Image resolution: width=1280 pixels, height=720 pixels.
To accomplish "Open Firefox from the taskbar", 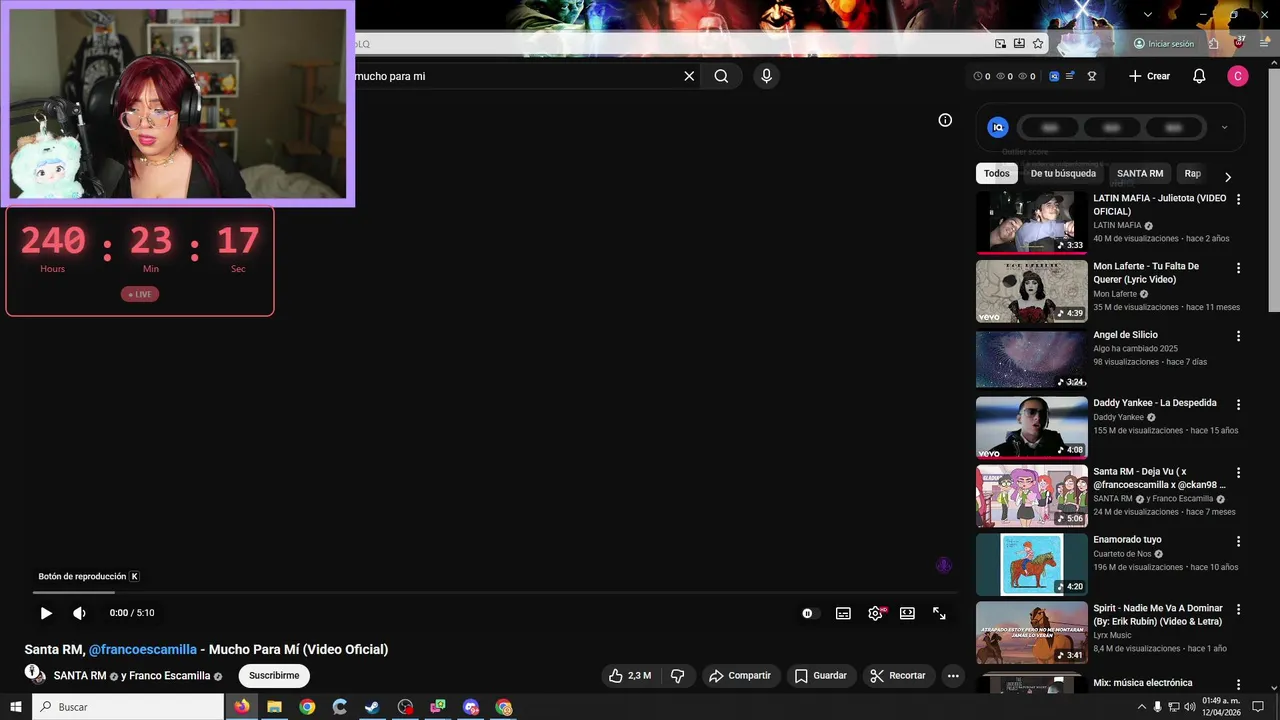I will click(242, 707).
